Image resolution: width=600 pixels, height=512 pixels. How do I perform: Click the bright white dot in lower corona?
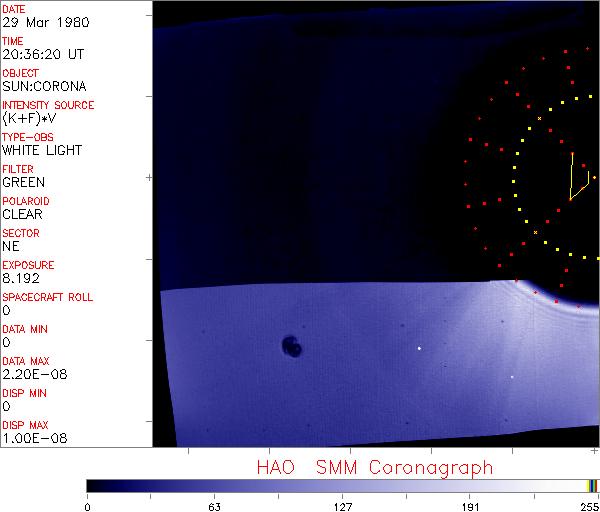coord(419,348)
